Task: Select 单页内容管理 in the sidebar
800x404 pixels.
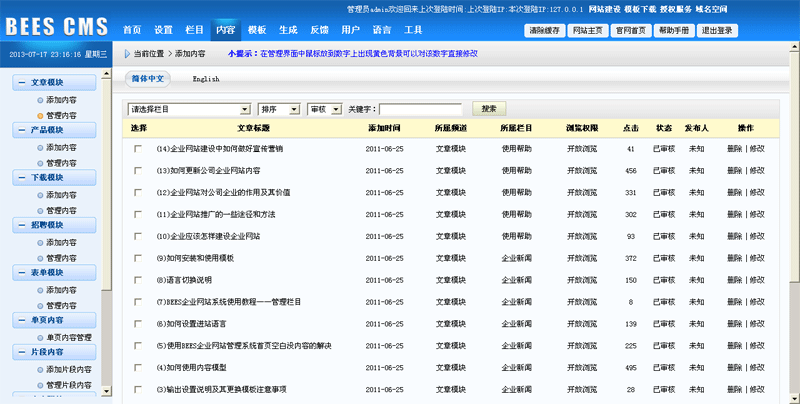Action: click(x=69, y=338)
